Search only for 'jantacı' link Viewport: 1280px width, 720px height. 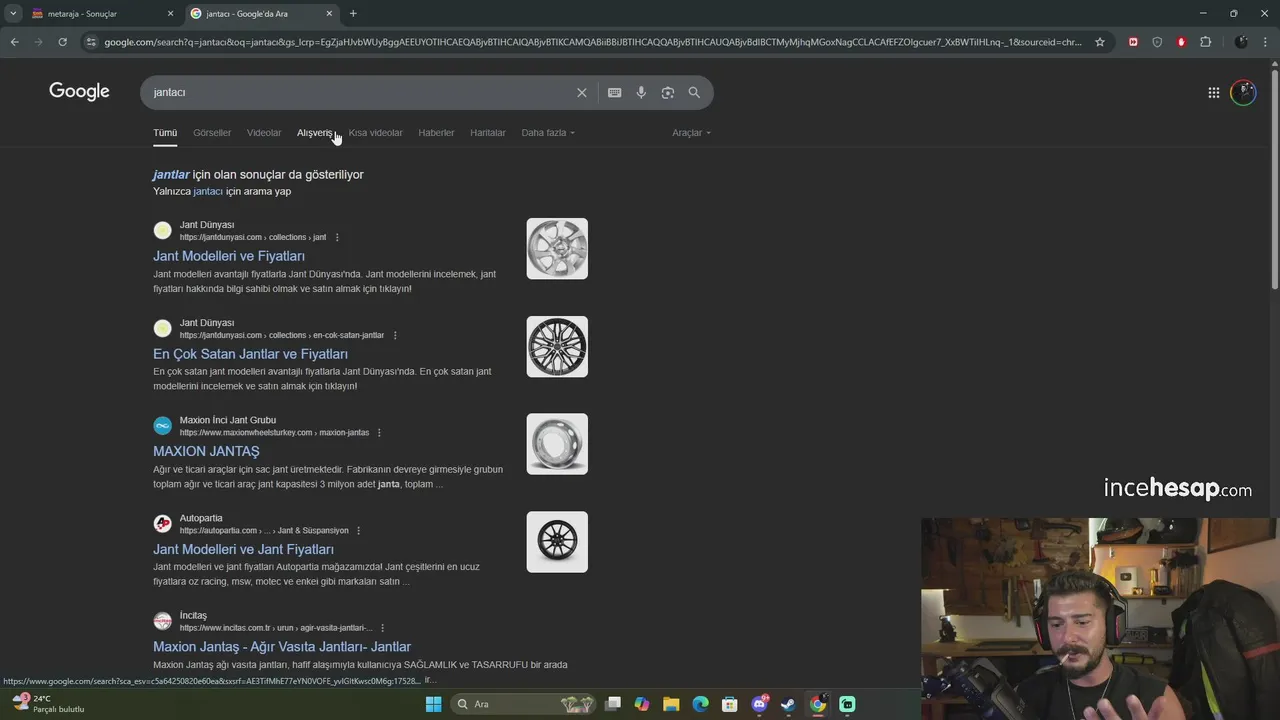[208, 191]
